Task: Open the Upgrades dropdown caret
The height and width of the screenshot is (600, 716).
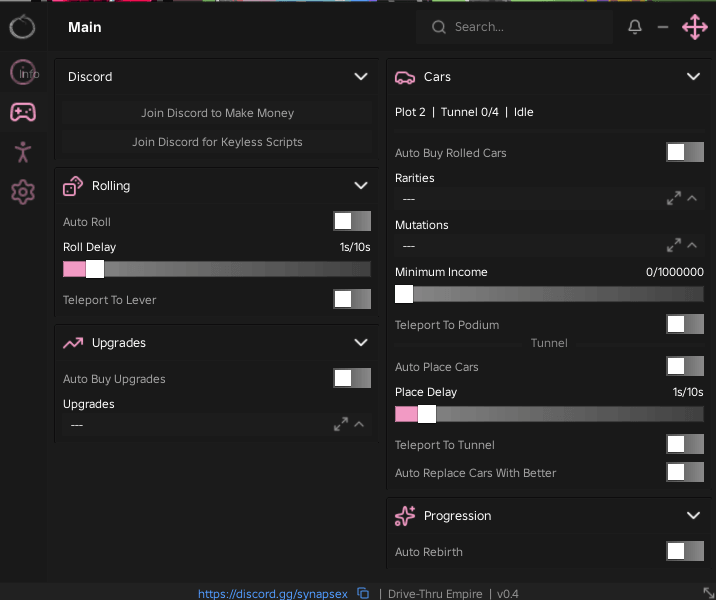Action: 359,424
